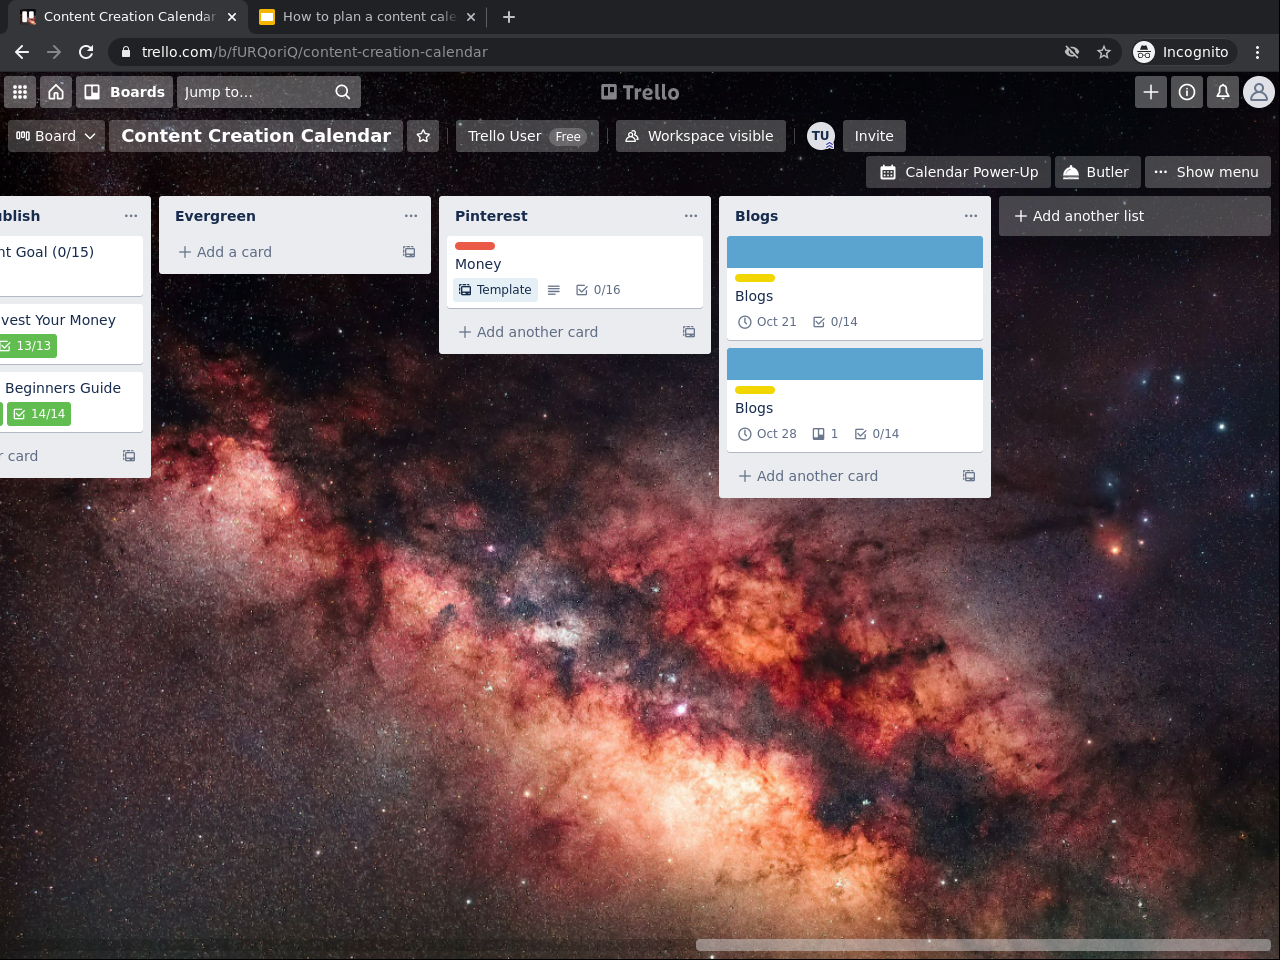The width and height of the screenshot is (1280, 960).
Task: Switch to the Content Creation Calendar tab
Action: [x=129, y=17]
